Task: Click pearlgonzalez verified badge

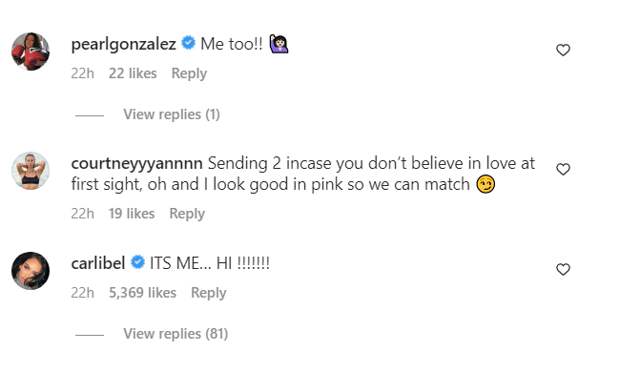Action: click(x=188, y=43)
